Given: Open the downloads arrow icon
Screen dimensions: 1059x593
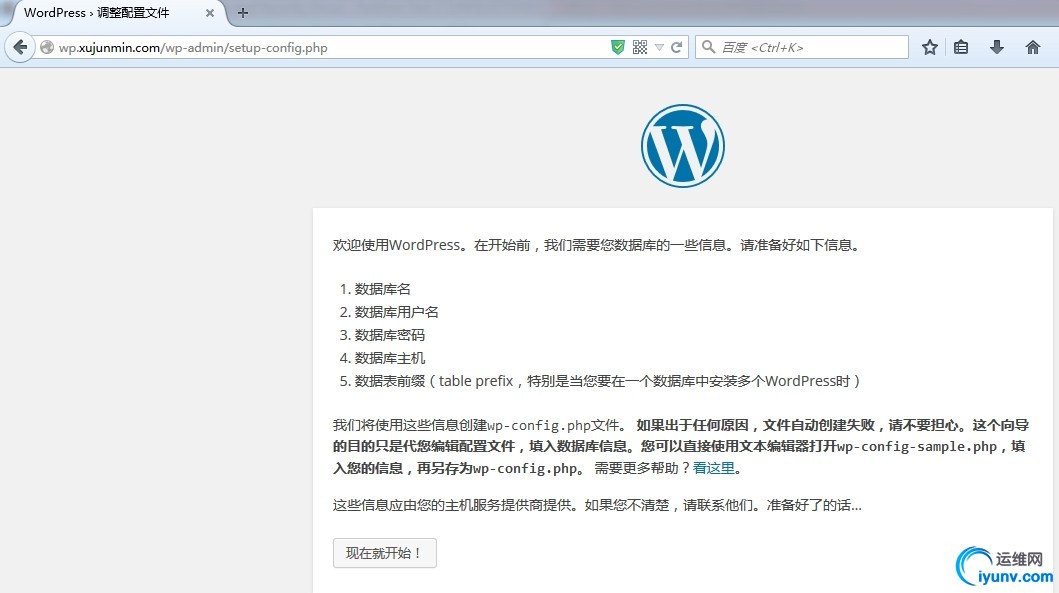Looking at the screenshot, I should pos(997,47).
